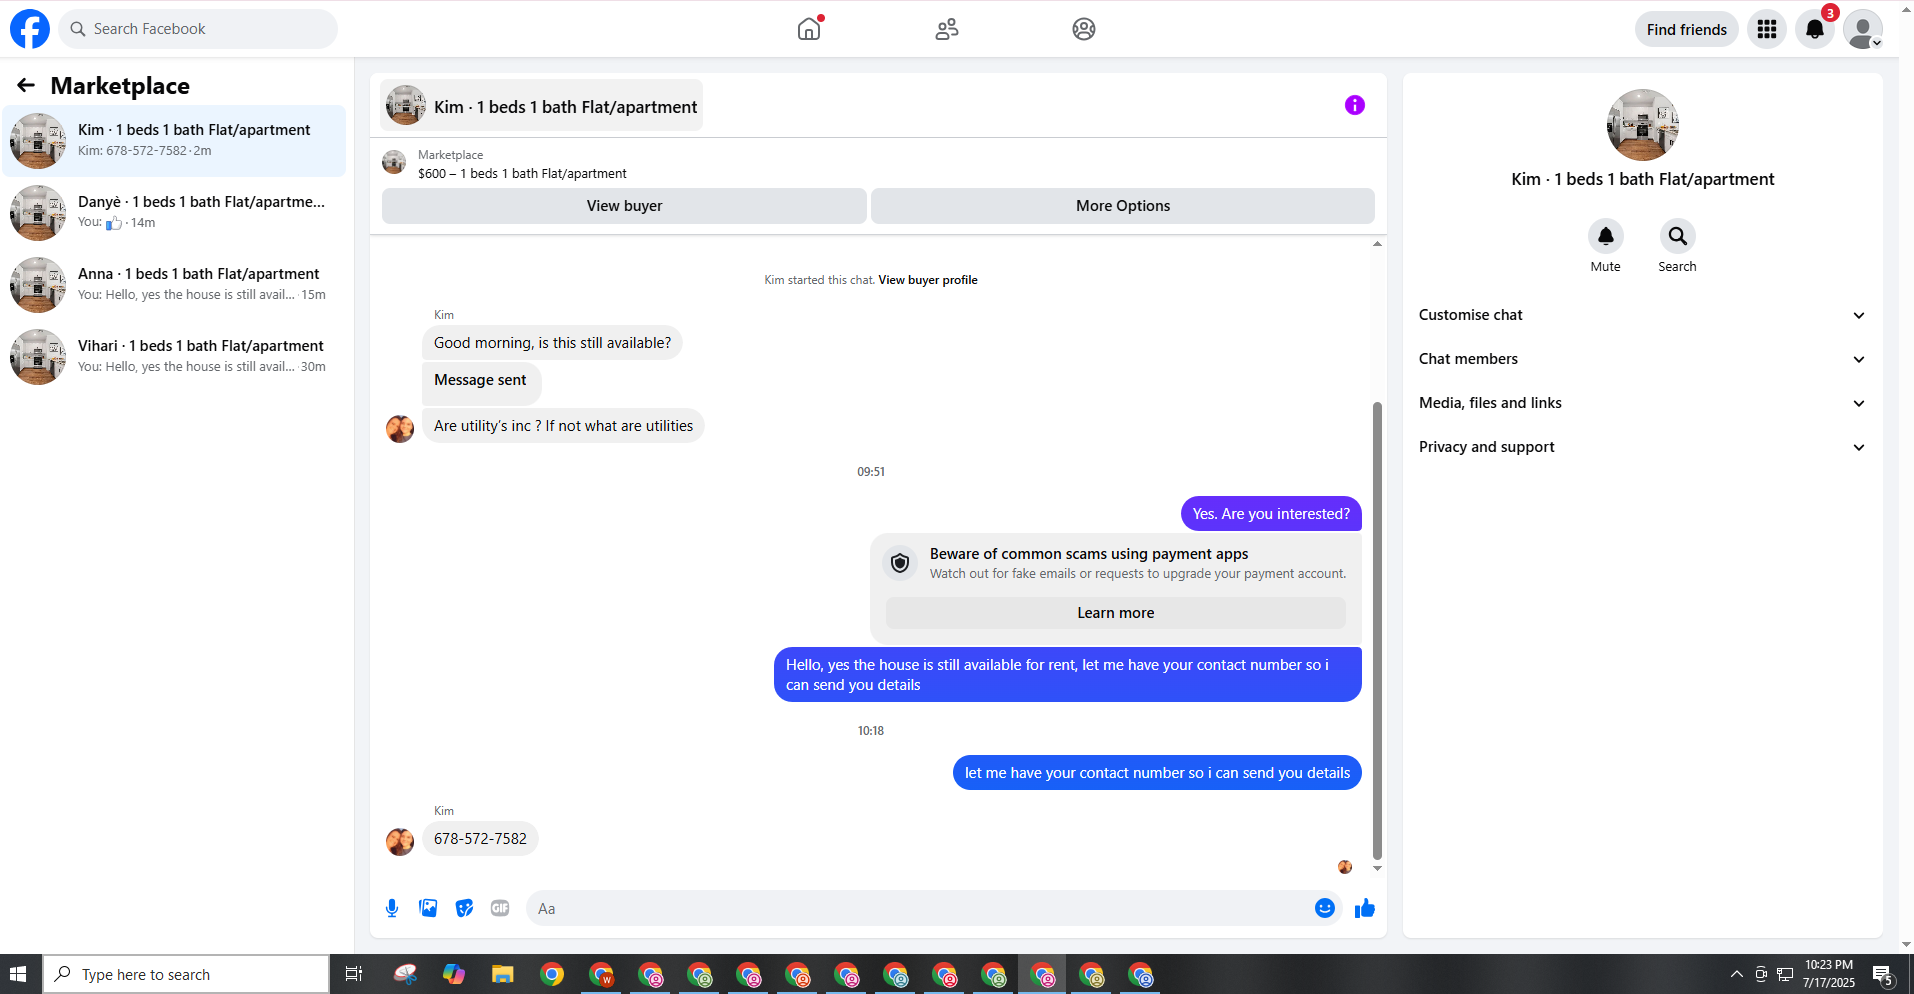Search in conversation using magnifier icon

(1678, 236)
